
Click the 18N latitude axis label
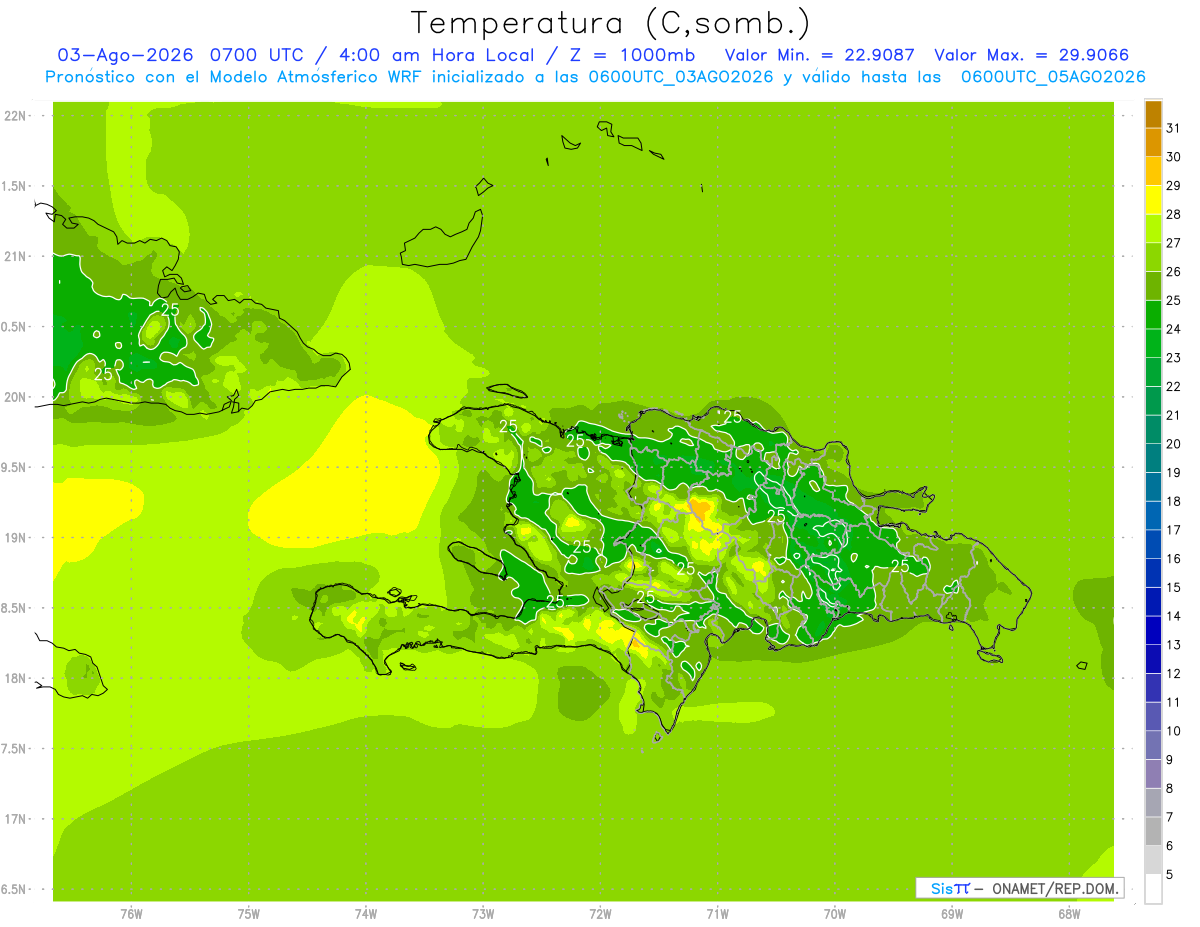pos(14,678)
